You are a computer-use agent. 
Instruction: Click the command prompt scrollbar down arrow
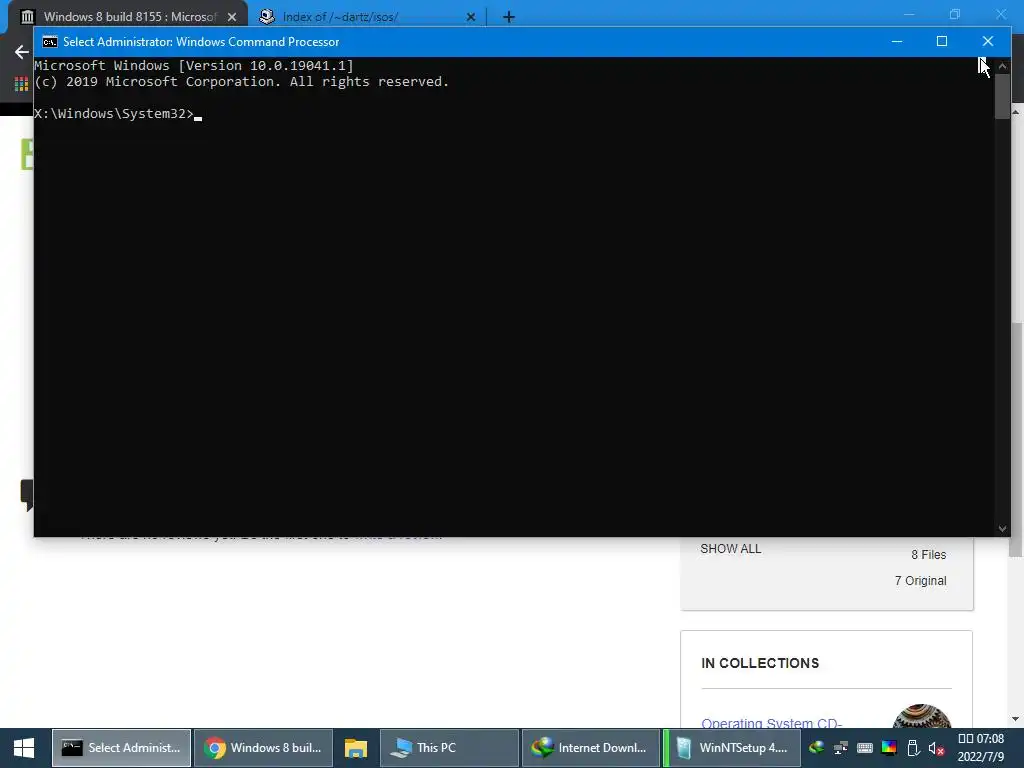click(1002, 528)
